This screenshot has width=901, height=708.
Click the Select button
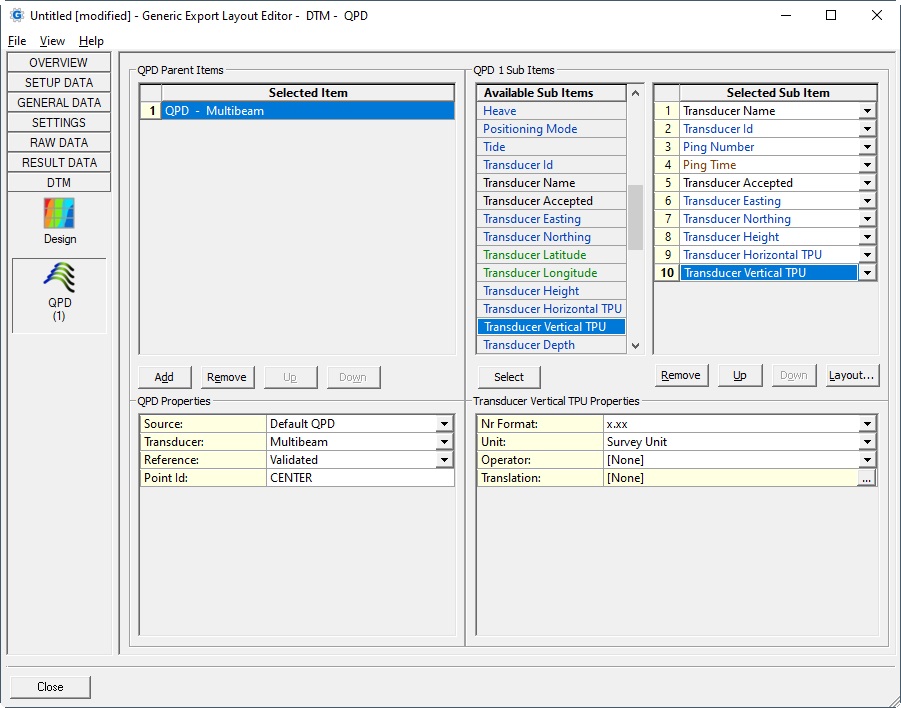pos(508,377)
